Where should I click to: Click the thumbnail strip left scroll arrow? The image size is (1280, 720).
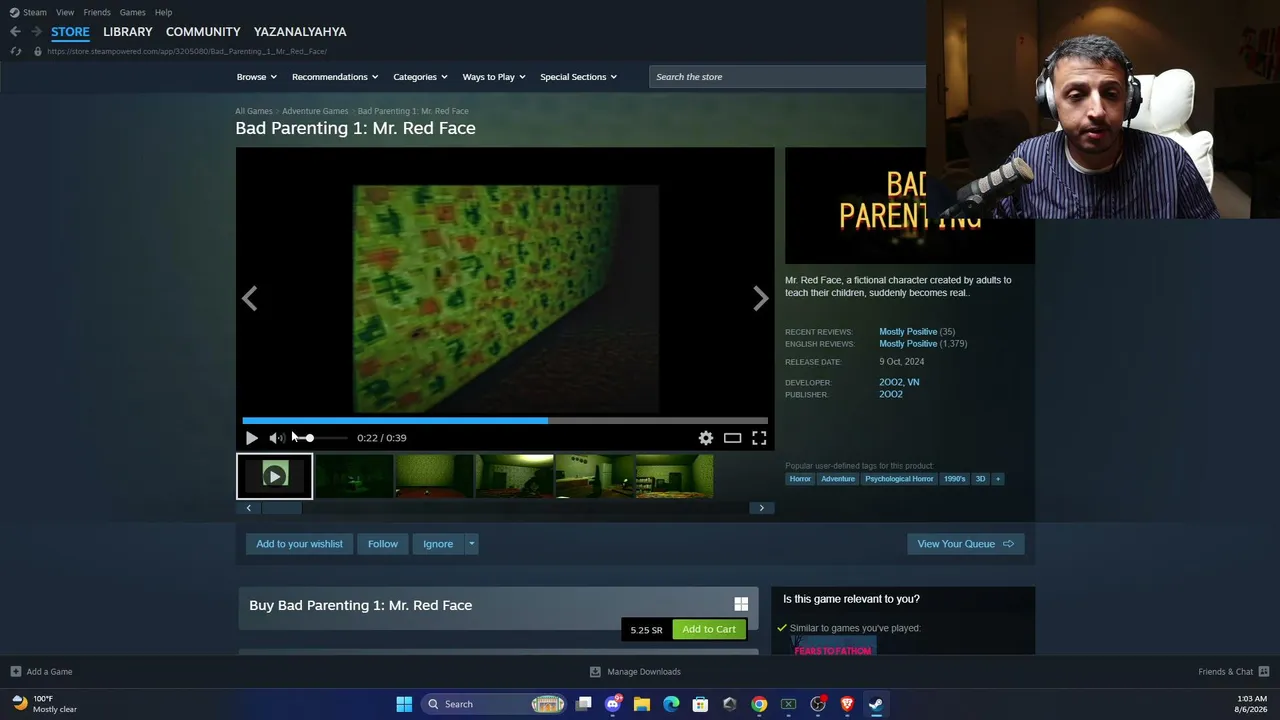click(249, 508)
